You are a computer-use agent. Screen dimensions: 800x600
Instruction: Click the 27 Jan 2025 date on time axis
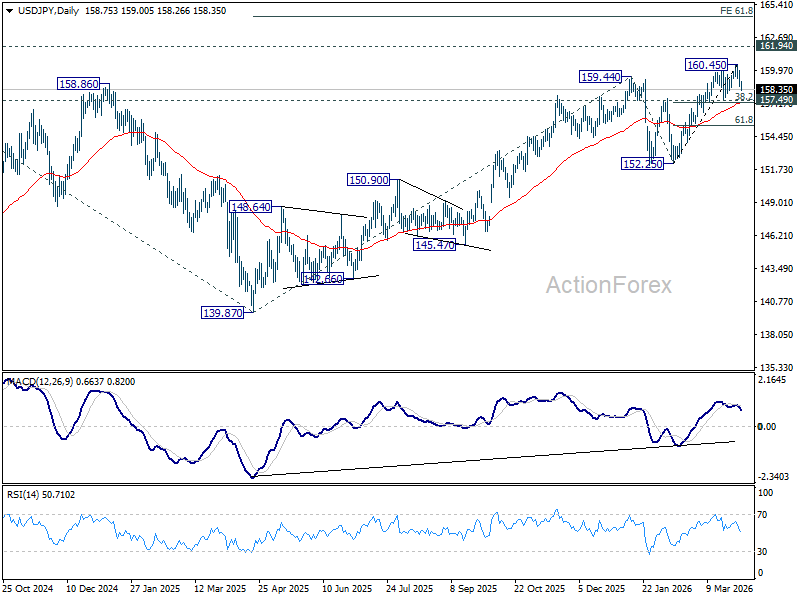(x=156, y=588)
